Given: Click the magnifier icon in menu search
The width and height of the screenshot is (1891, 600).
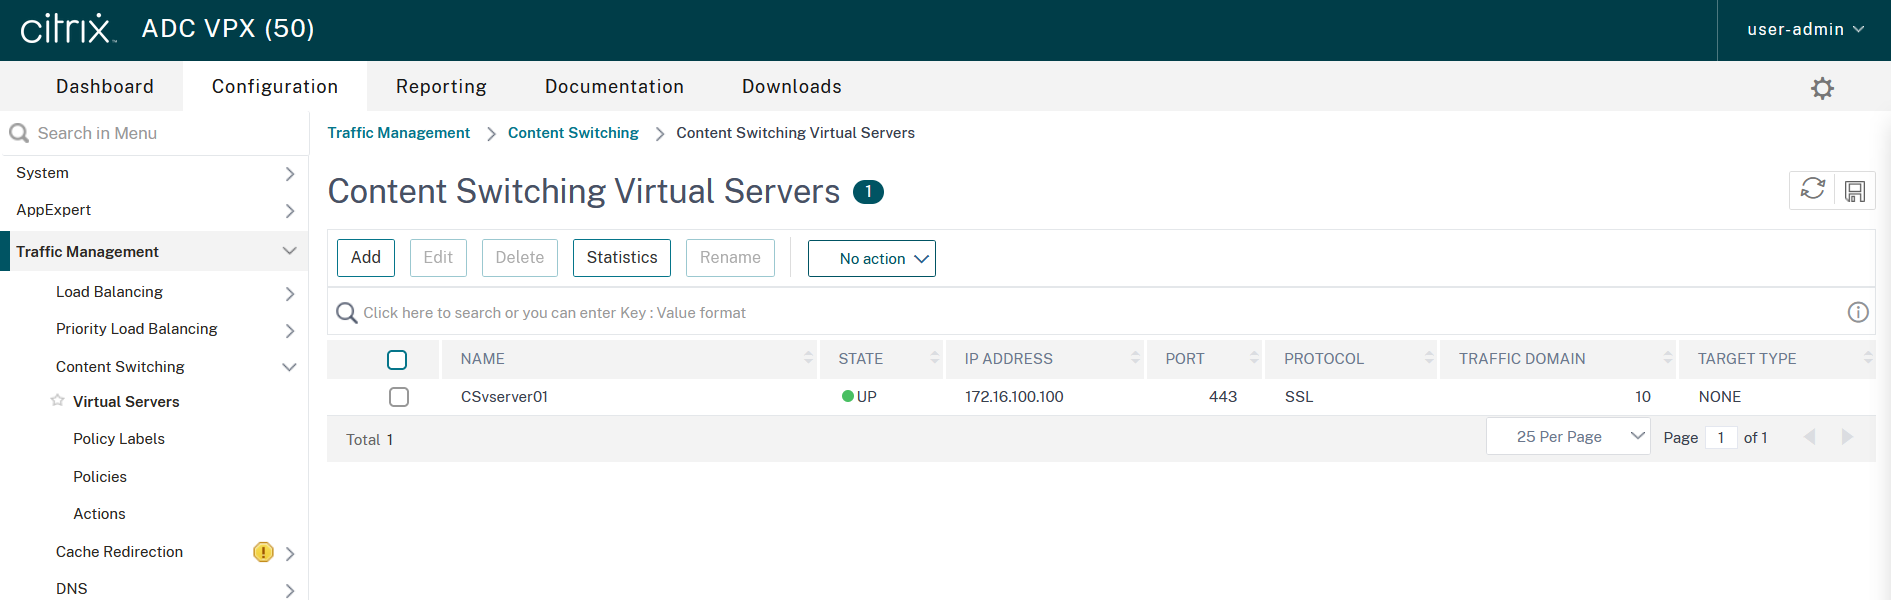Looking at the screenshot, I should pyautogui.click(x=19, y=133).
